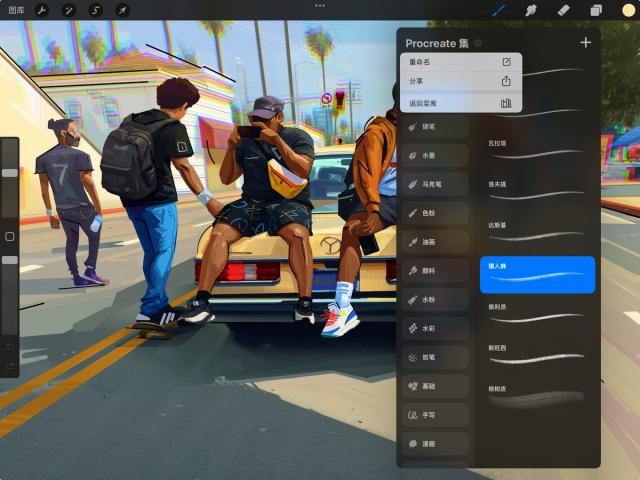The image size is (640, 480).
Task: Open the Actions wrench menu
Action: pos(41,10)
